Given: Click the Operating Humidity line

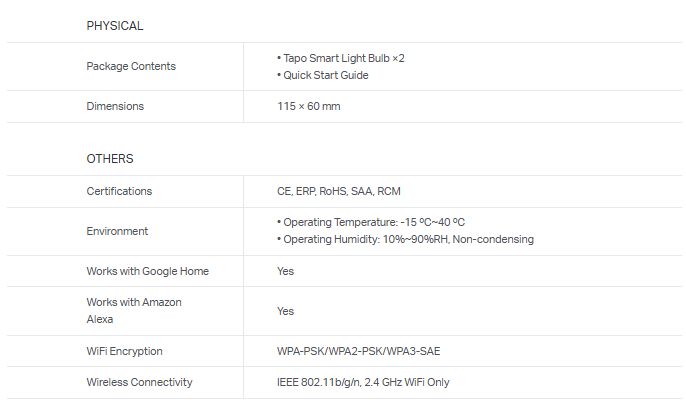Looking at the screenshot, I should click(405, 239).
